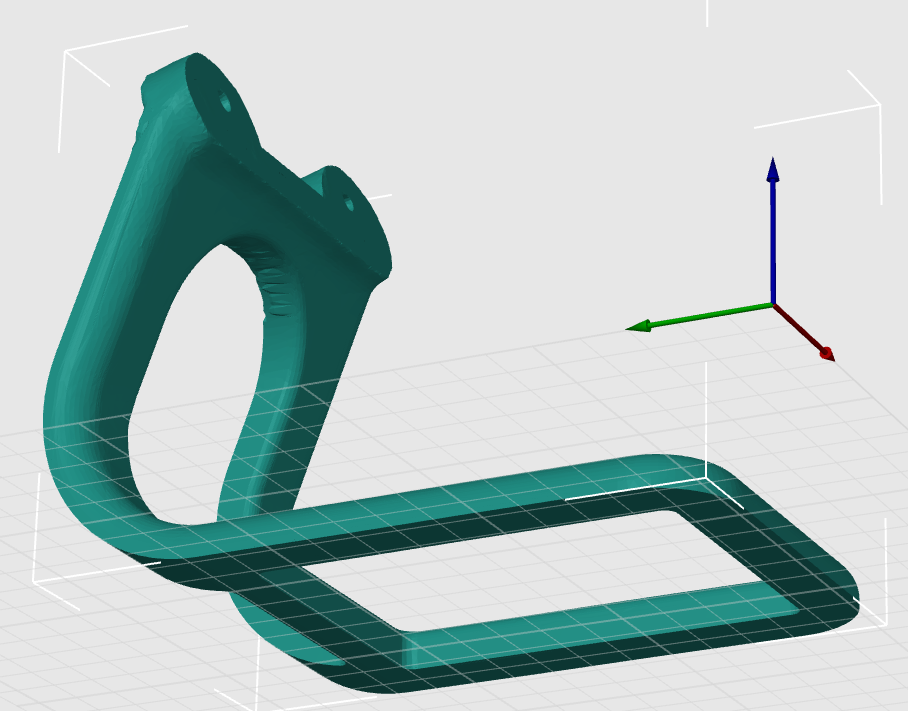Click the mounting hole on the topmost lug
Screen dimensions: 908x711
[x=225, y=102]
